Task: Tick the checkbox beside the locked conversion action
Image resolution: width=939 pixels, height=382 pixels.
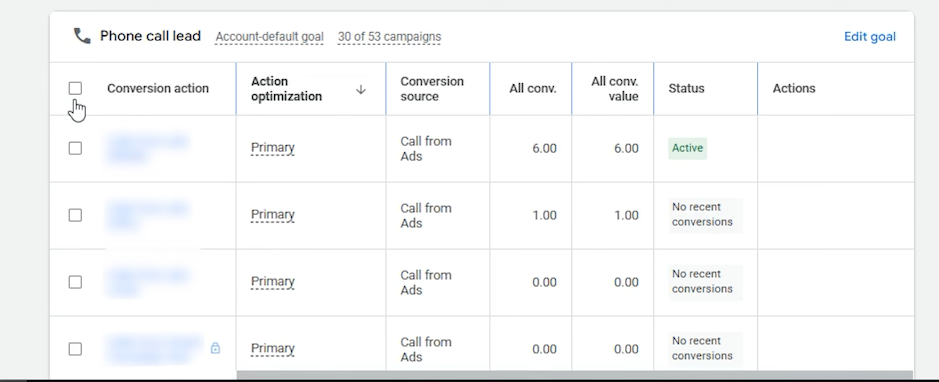Action: click(x=75, y=348)
